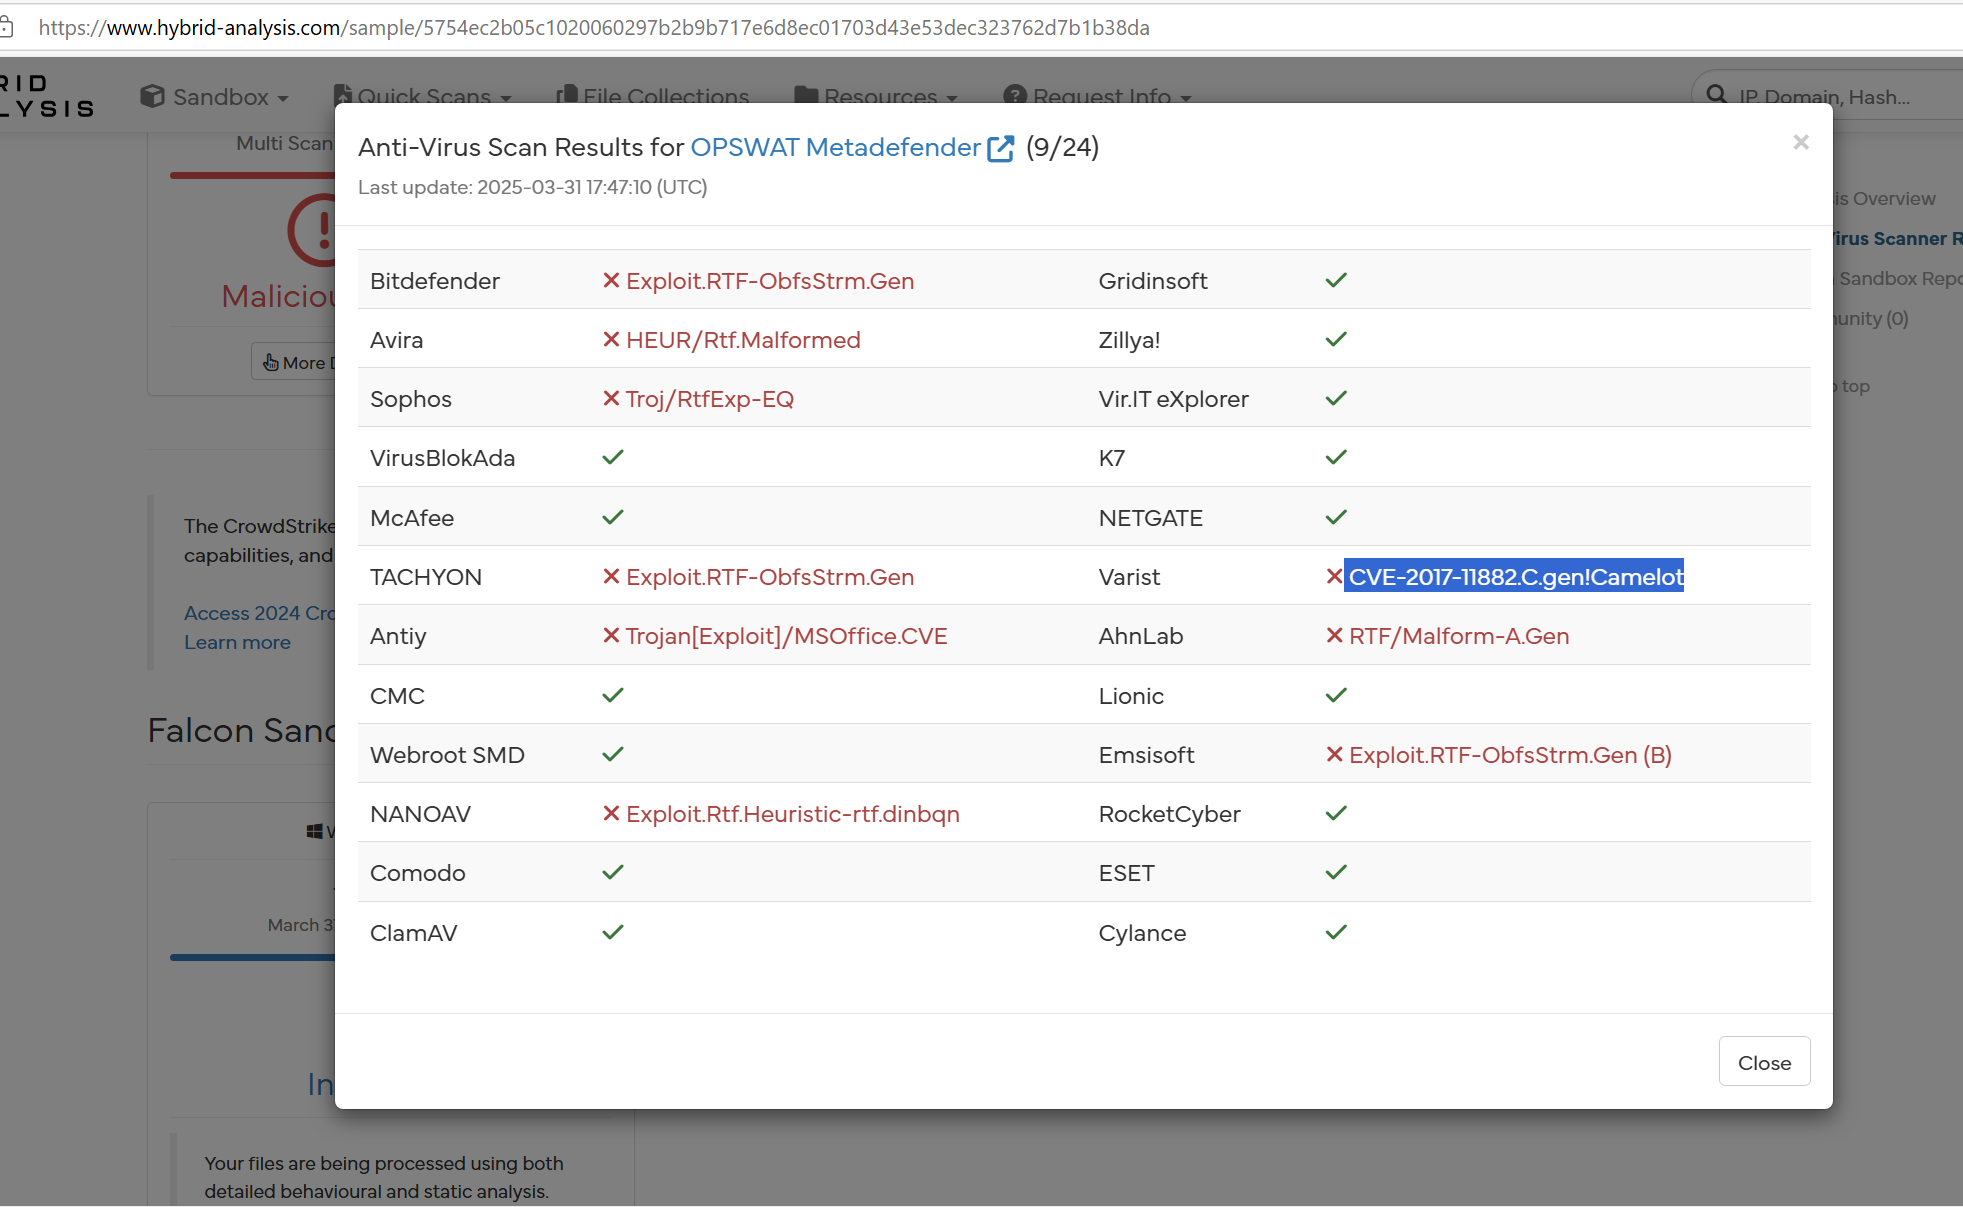Open OPSWAT Metadefender external link icon
The image size is (1963, 1207).
pos(1001,148)
